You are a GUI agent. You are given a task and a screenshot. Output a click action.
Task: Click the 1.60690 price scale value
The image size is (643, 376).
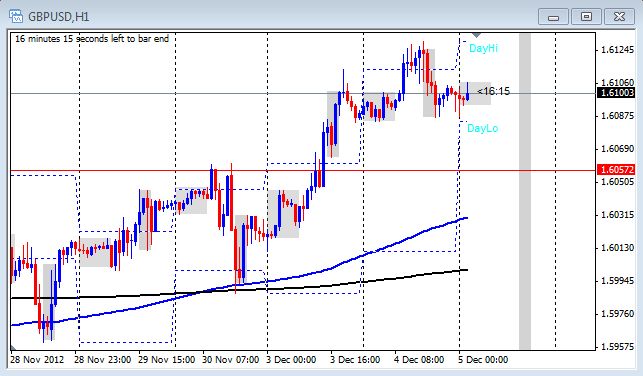coord(617,148)
